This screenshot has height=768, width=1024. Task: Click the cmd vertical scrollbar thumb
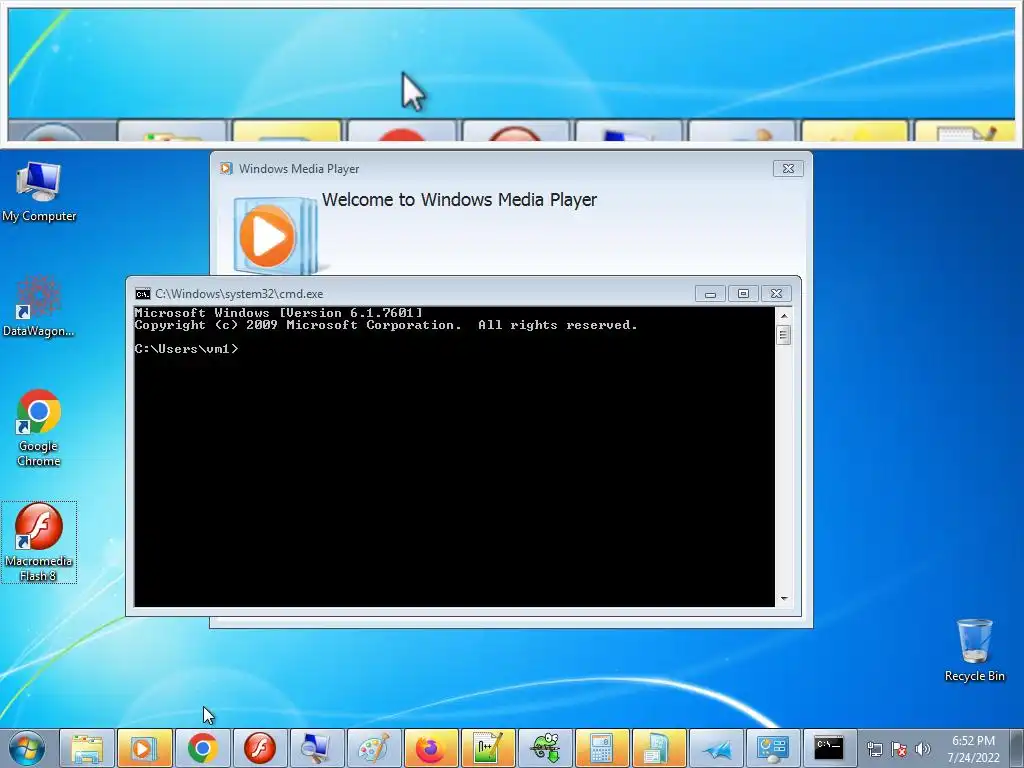(784, 335)
